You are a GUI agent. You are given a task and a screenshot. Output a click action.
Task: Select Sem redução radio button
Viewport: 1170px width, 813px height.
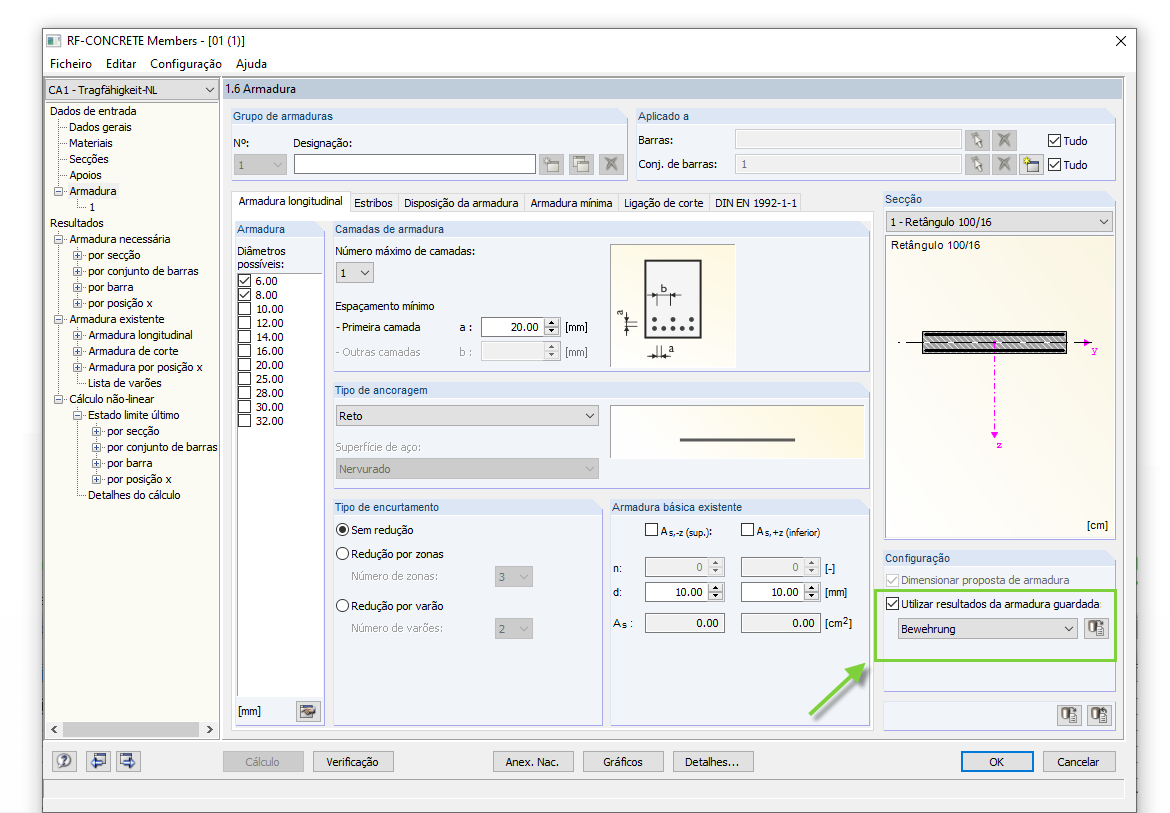tap(342, 530)
